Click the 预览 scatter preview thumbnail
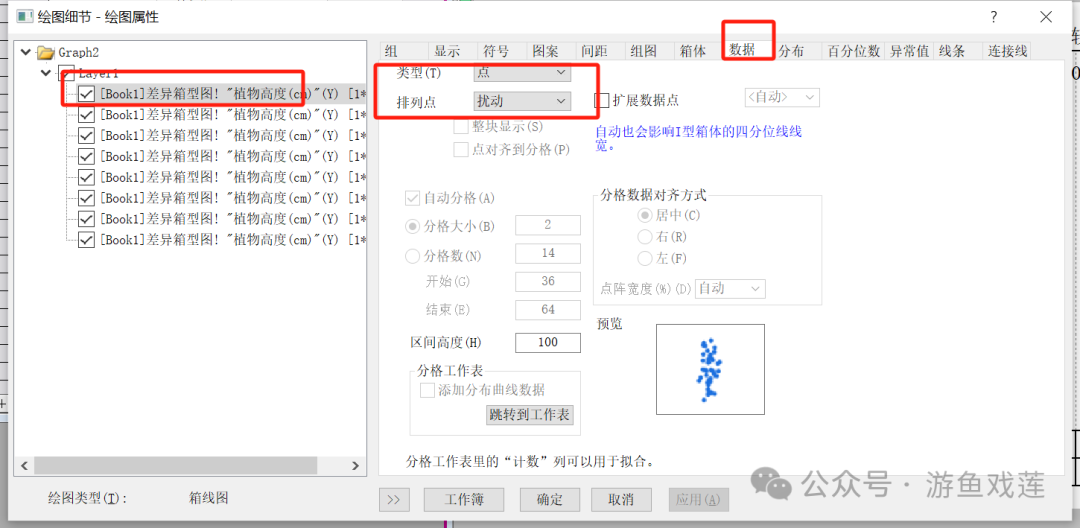The width and height of the screenshot is (1080, 528). [710, 370]
